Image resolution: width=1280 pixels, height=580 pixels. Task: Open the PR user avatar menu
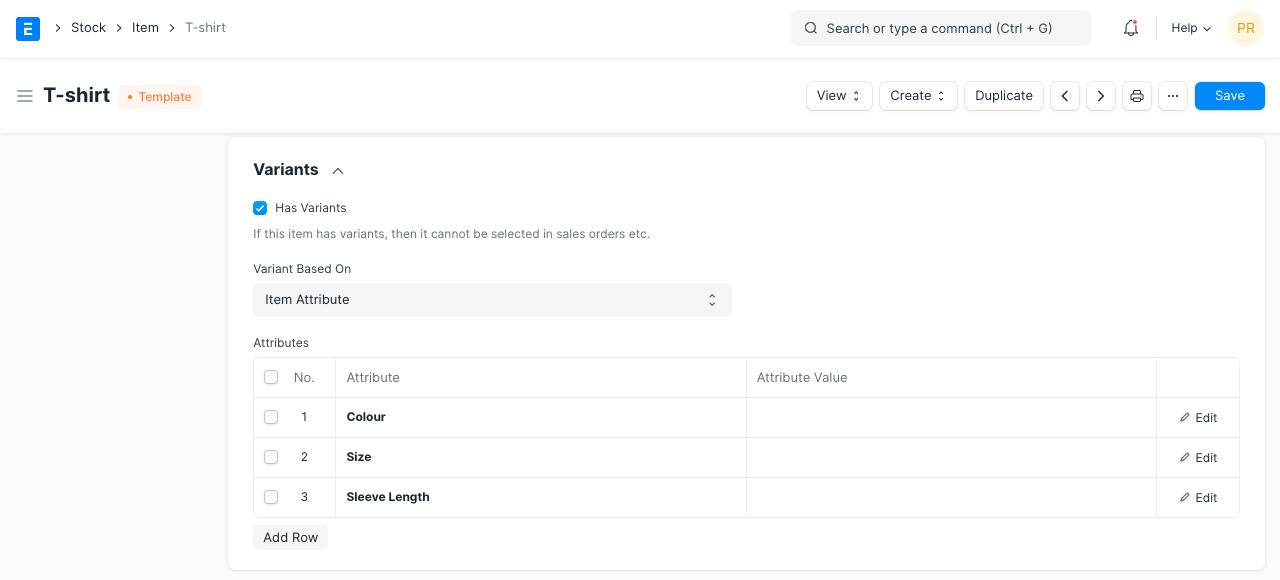1246,28
